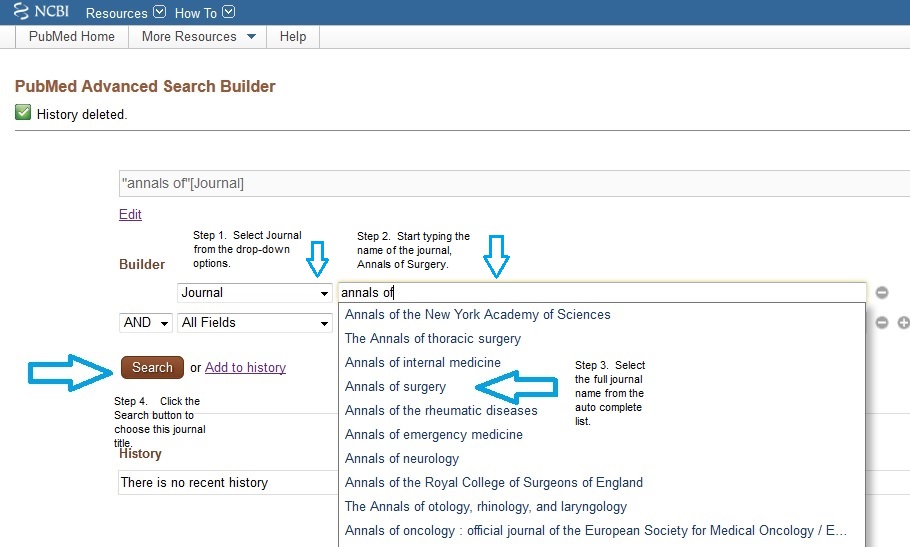Select Annals of the New York Academy of Sciences
The height and width of the screenshot is (547, 910).
(x=602, y=314)
